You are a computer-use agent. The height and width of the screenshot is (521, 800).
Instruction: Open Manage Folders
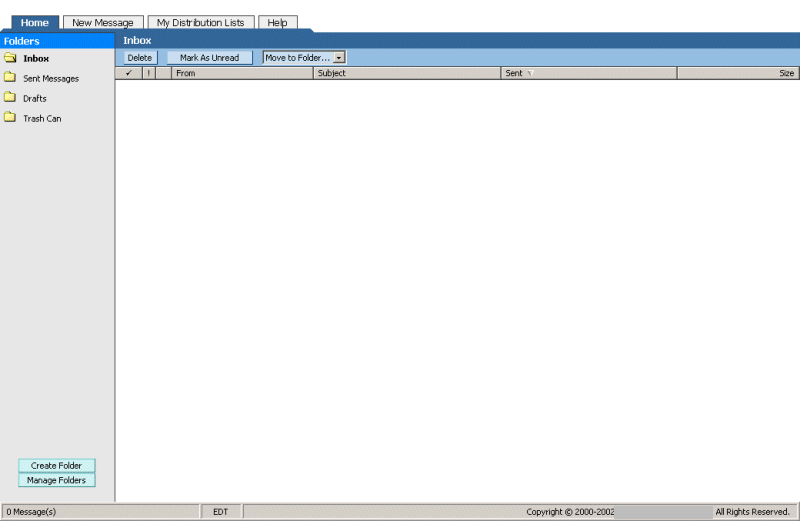tap(56, 481)
